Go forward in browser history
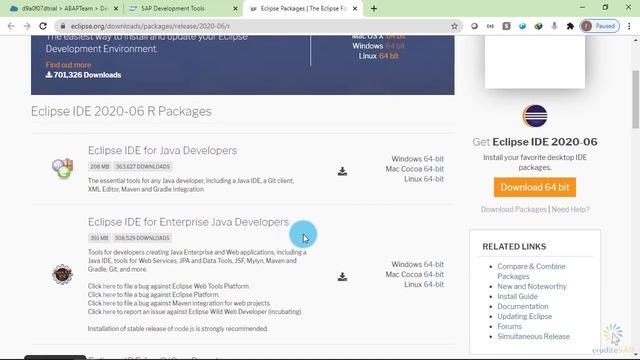640x360 pixels. click(27, 26)
